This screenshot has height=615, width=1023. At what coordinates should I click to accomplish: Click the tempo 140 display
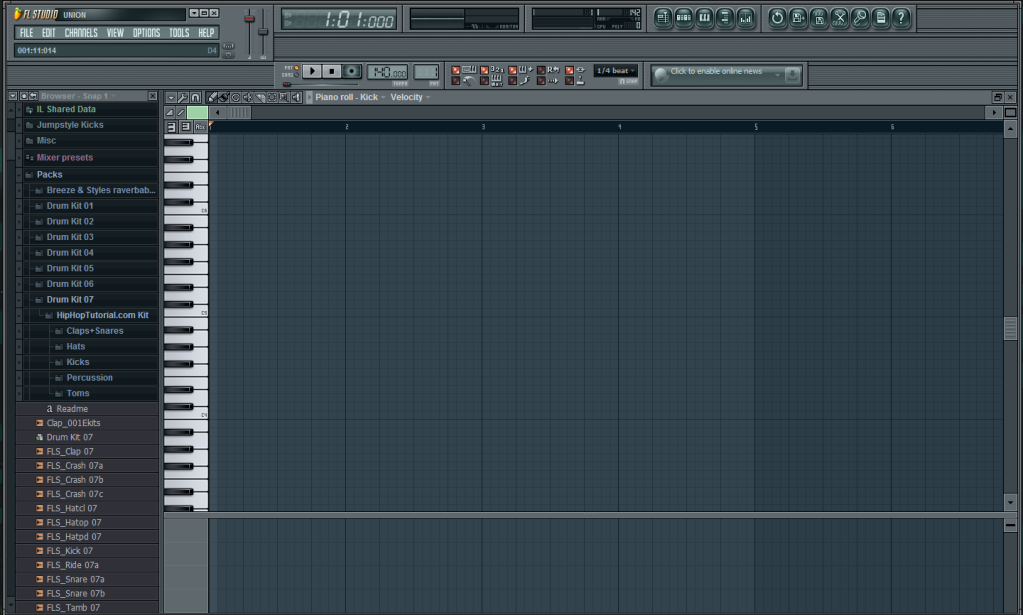tap(387, 72)
